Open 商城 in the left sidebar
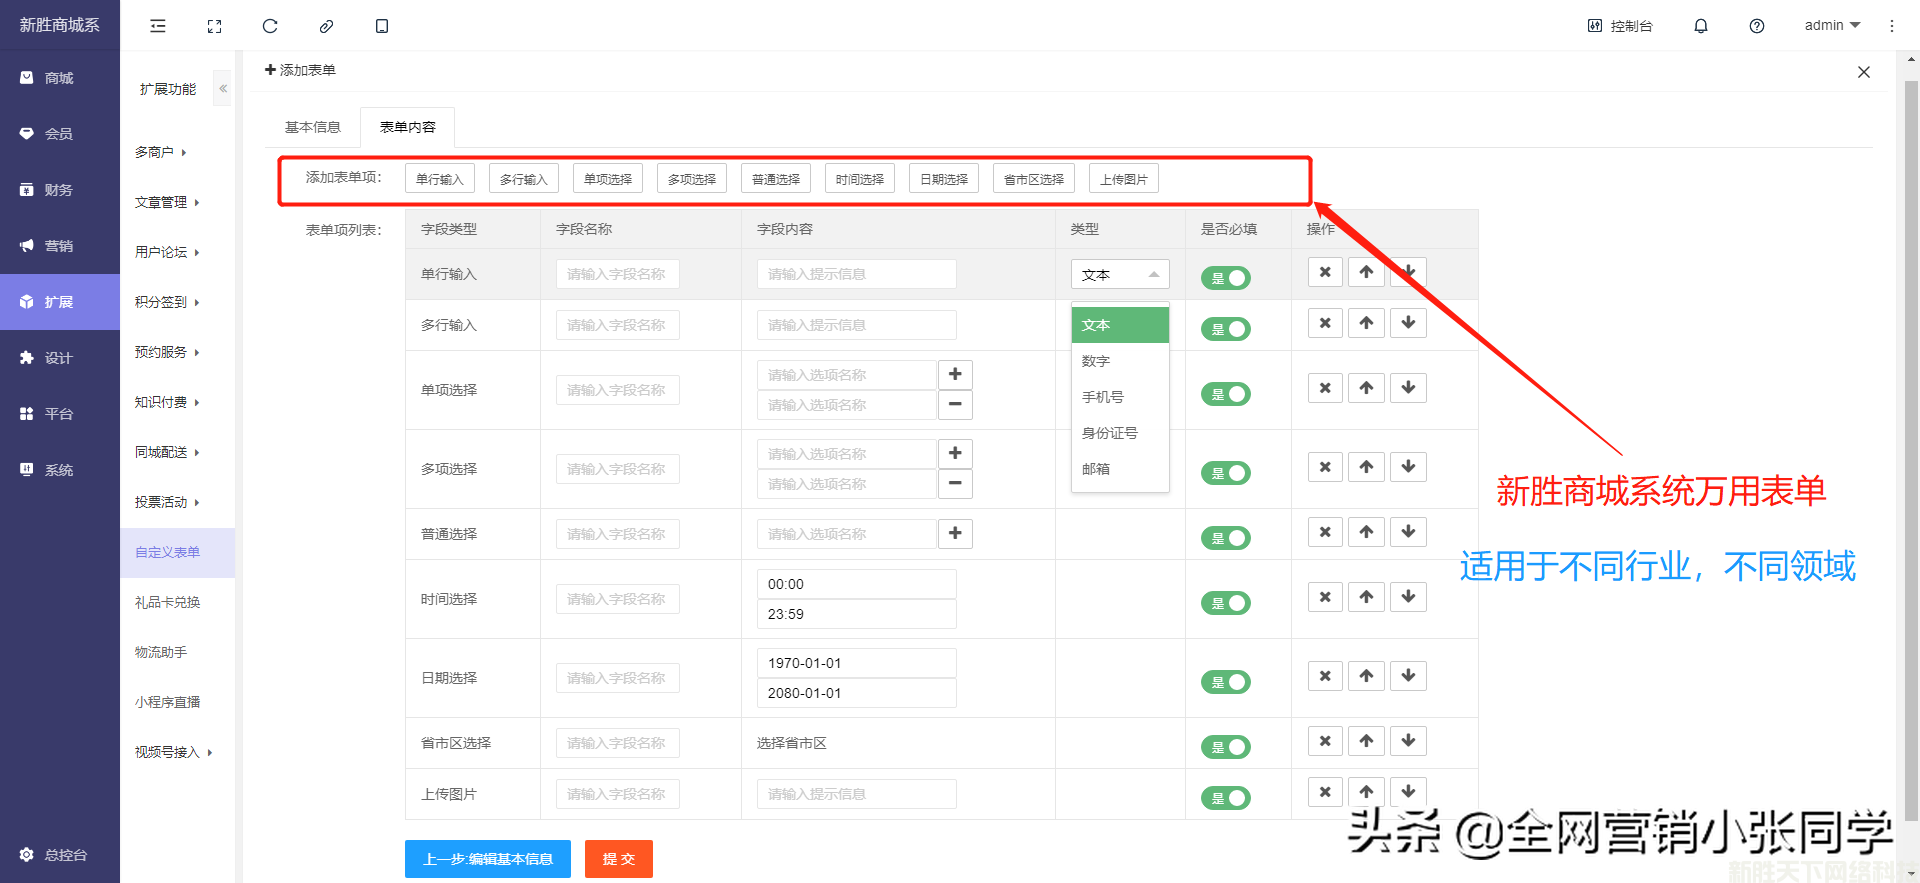This screenshot has height=883, width=1920. pyautogui.click(x=60, y=78)
